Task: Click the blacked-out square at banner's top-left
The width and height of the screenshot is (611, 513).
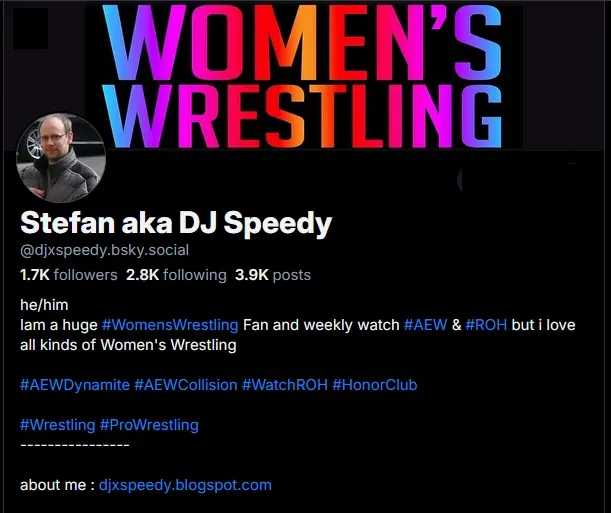Action: pos(30,28)
